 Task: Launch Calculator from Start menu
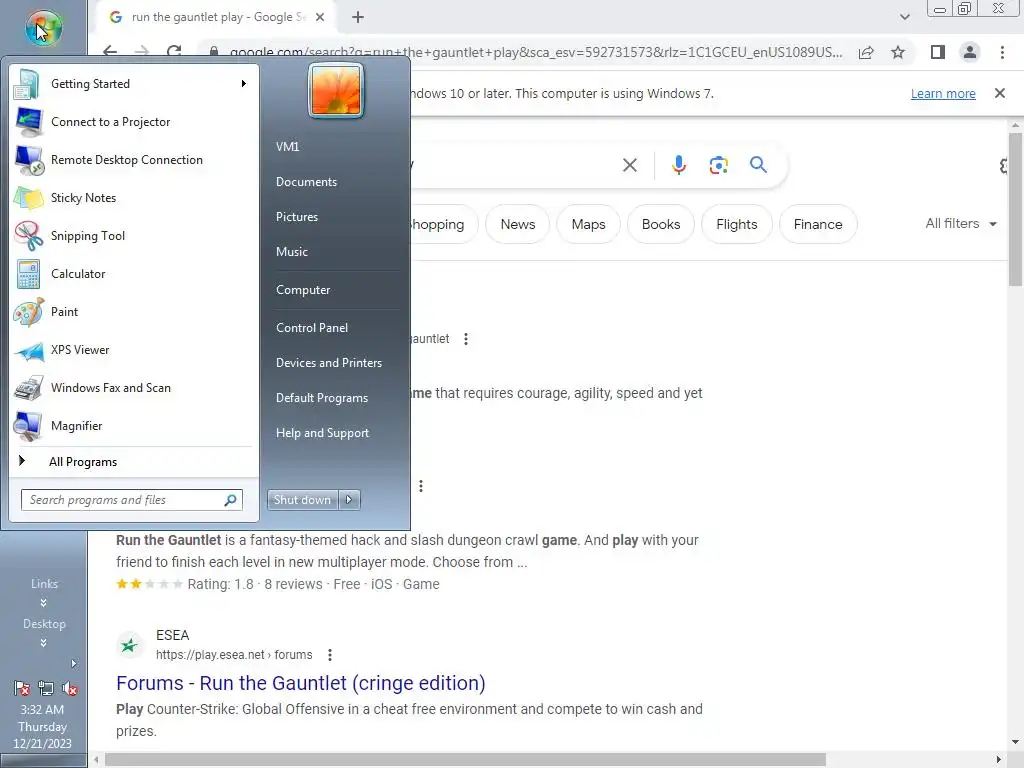click(134, 274)
